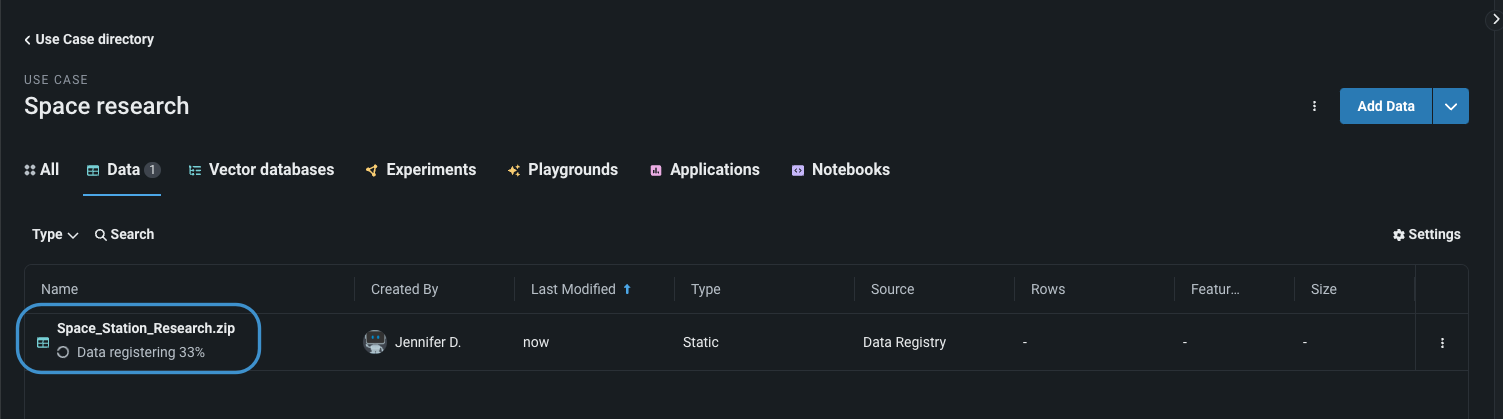Open the Space_Station_Research.zip dataset

click(x=146, y=328)
